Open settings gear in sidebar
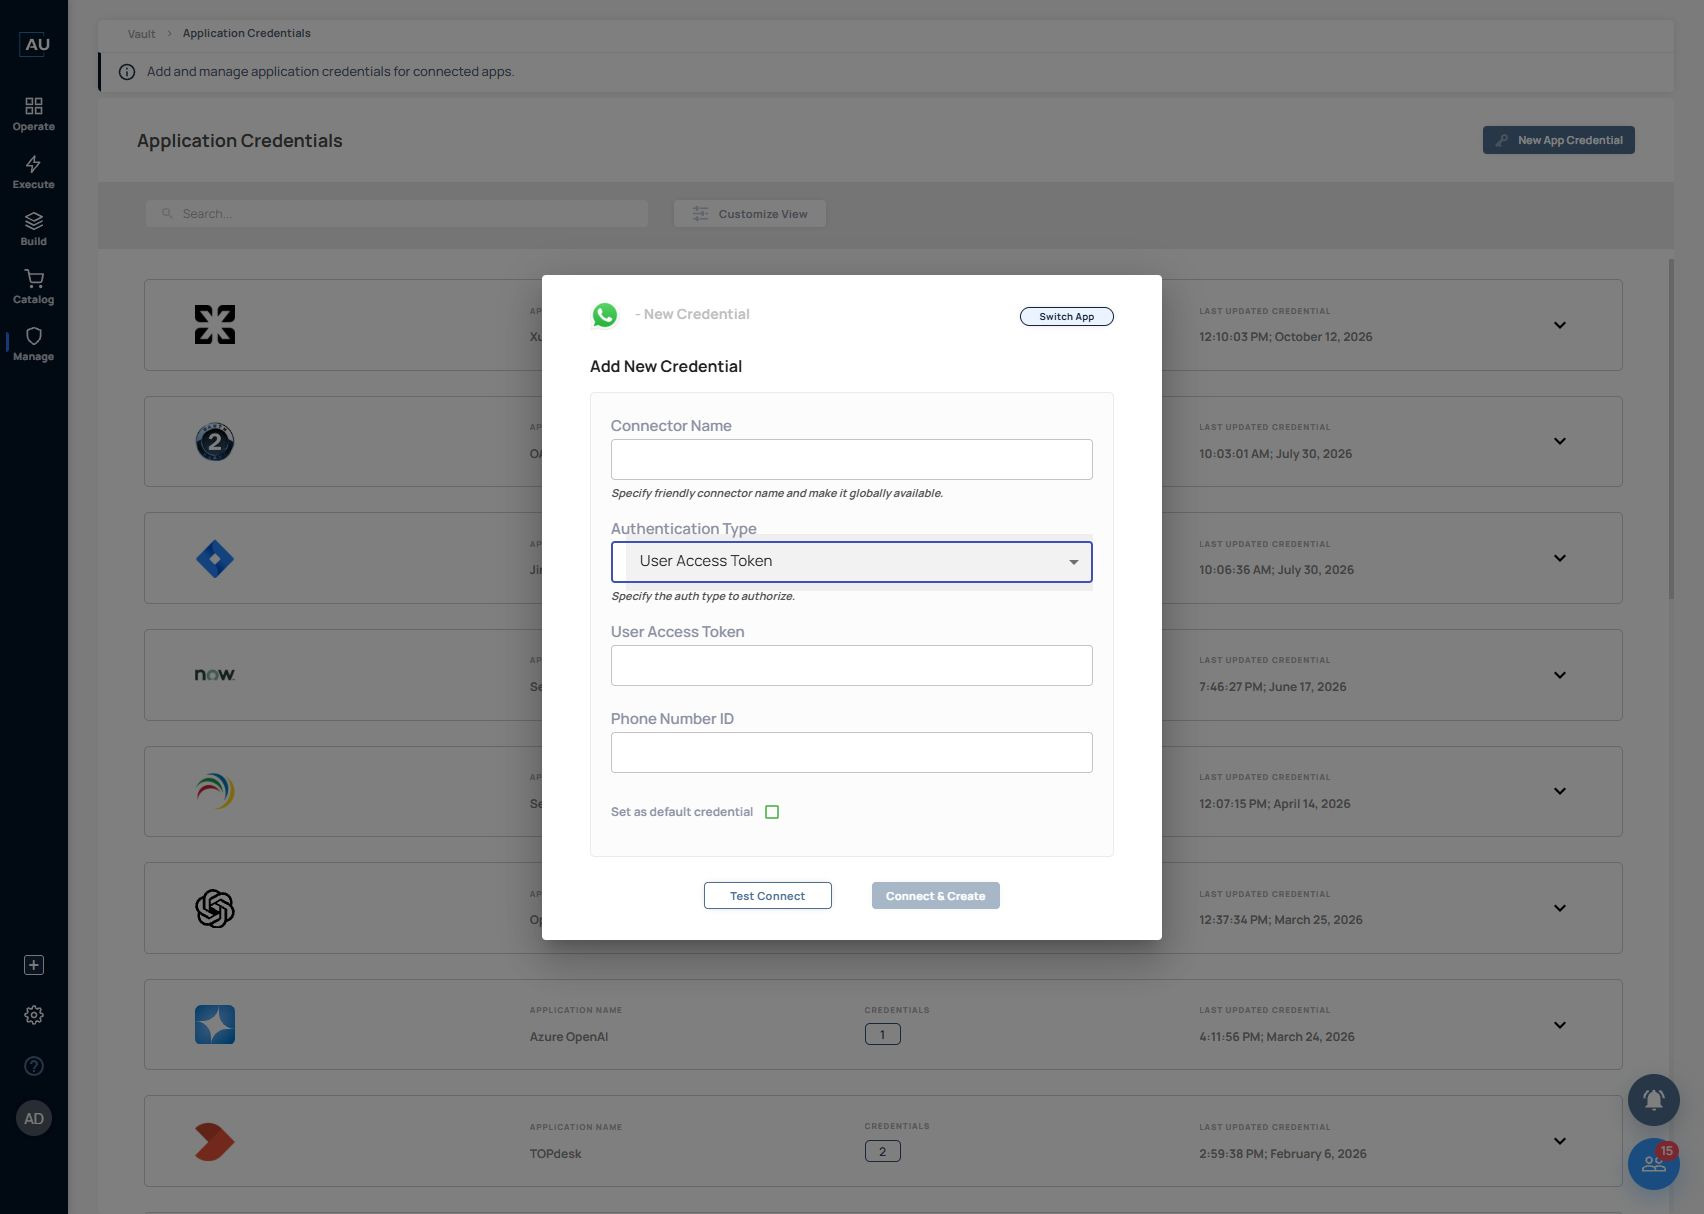The height and width of the screenshot is (1214, 1704). click(34, 1015)
